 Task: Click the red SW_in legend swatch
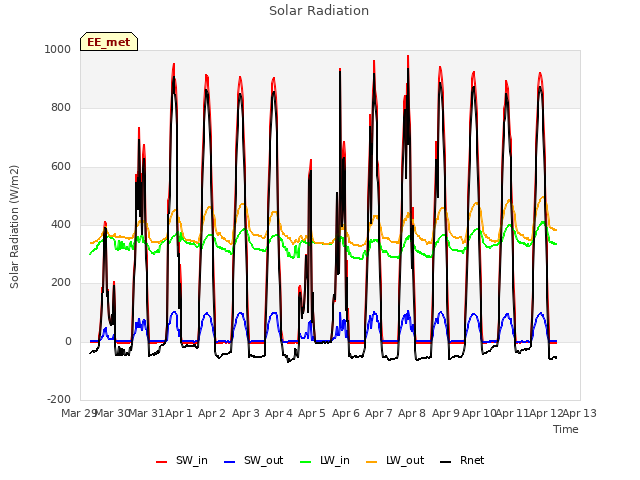pos(162,462)
